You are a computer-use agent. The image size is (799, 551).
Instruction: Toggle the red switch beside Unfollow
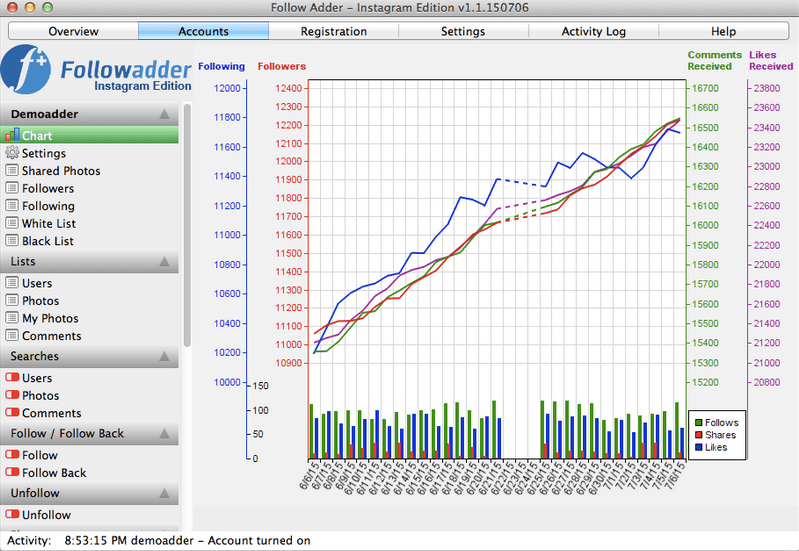(x=12, y=514)
